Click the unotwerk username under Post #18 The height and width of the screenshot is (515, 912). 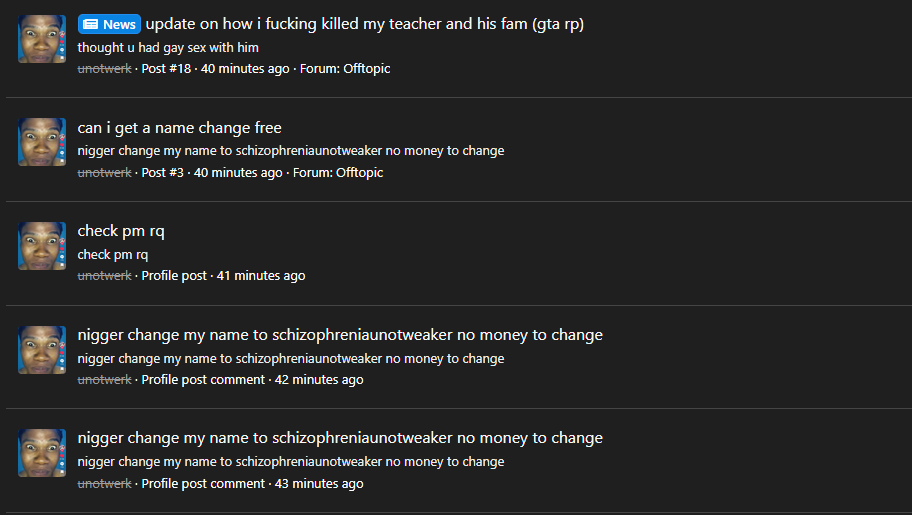point(105,69)
